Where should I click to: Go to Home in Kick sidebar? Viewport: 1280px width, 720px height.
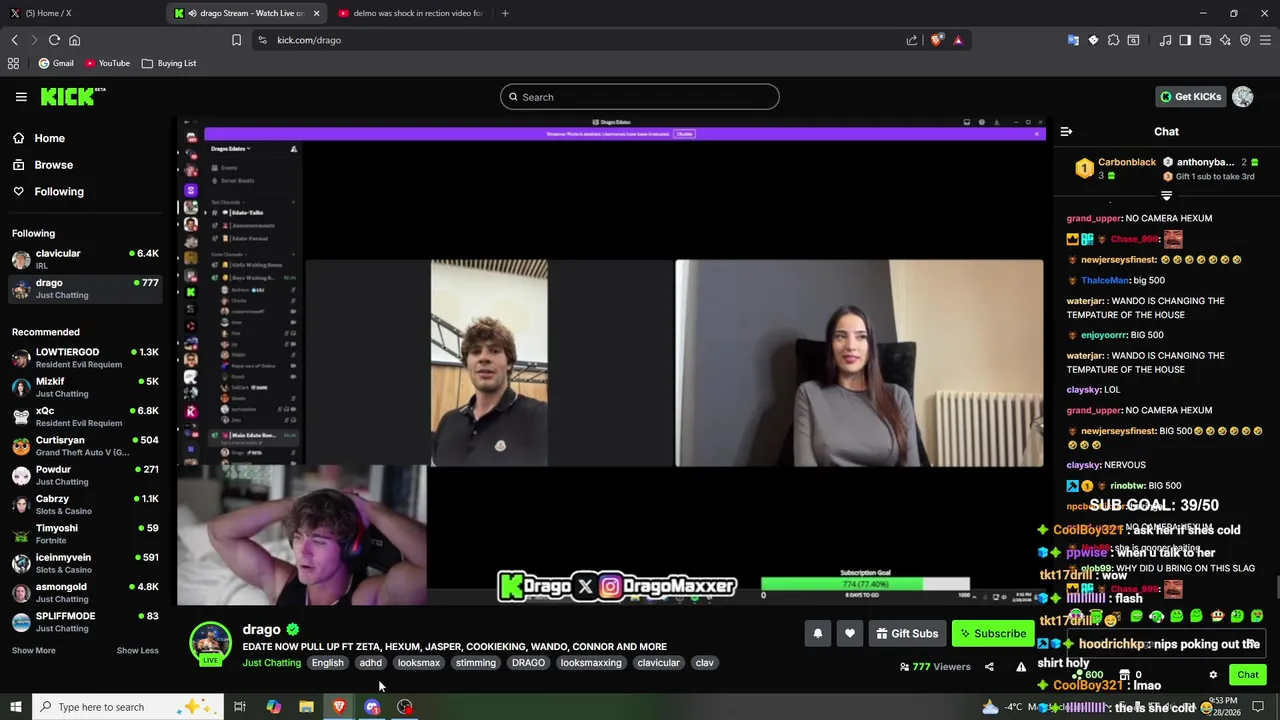[x=49, y=138]
